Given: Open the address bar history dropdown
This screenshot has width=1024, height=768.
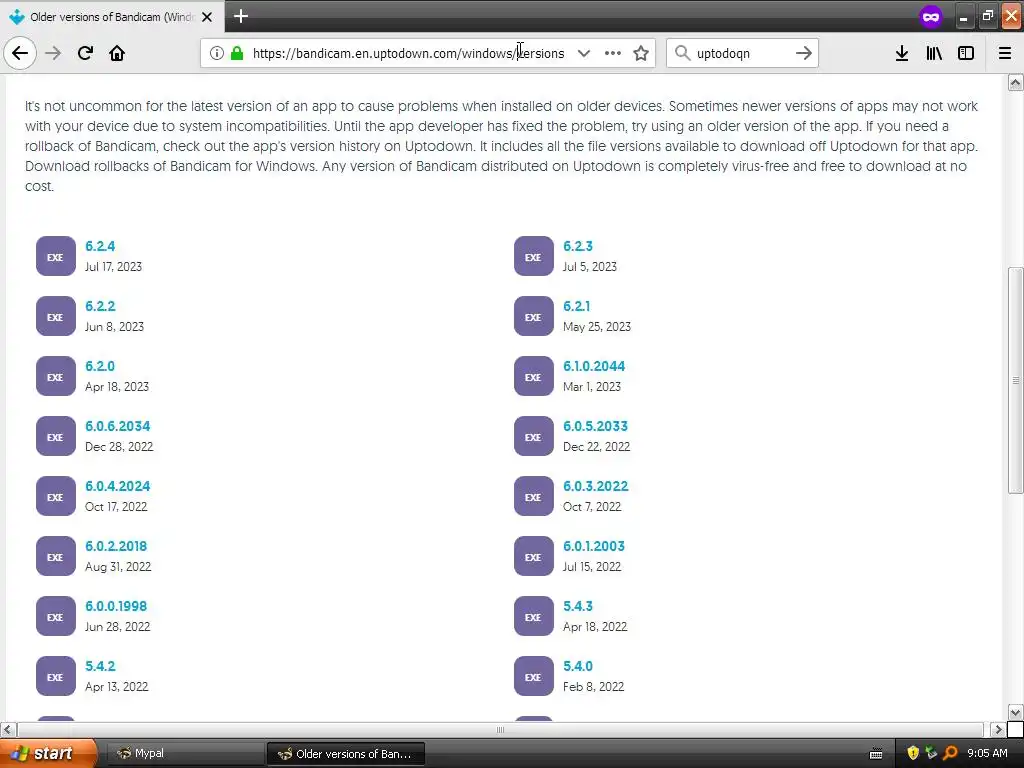Looking at the screenshot, I should (584, 53).
